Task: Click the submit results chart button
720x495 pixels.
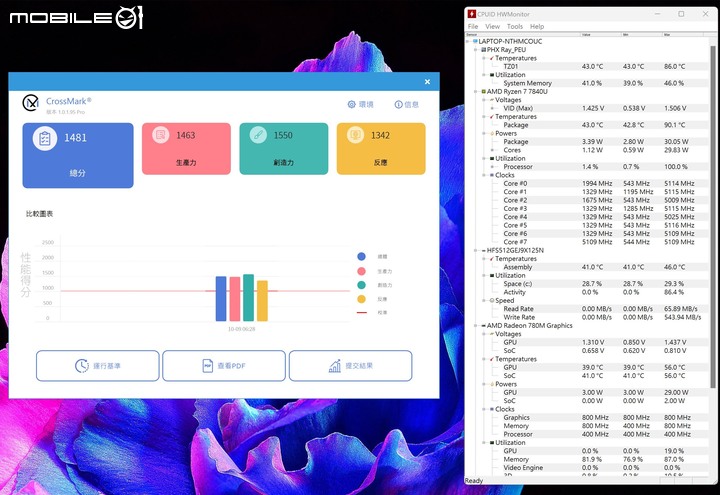Action: tap(350, 366)
